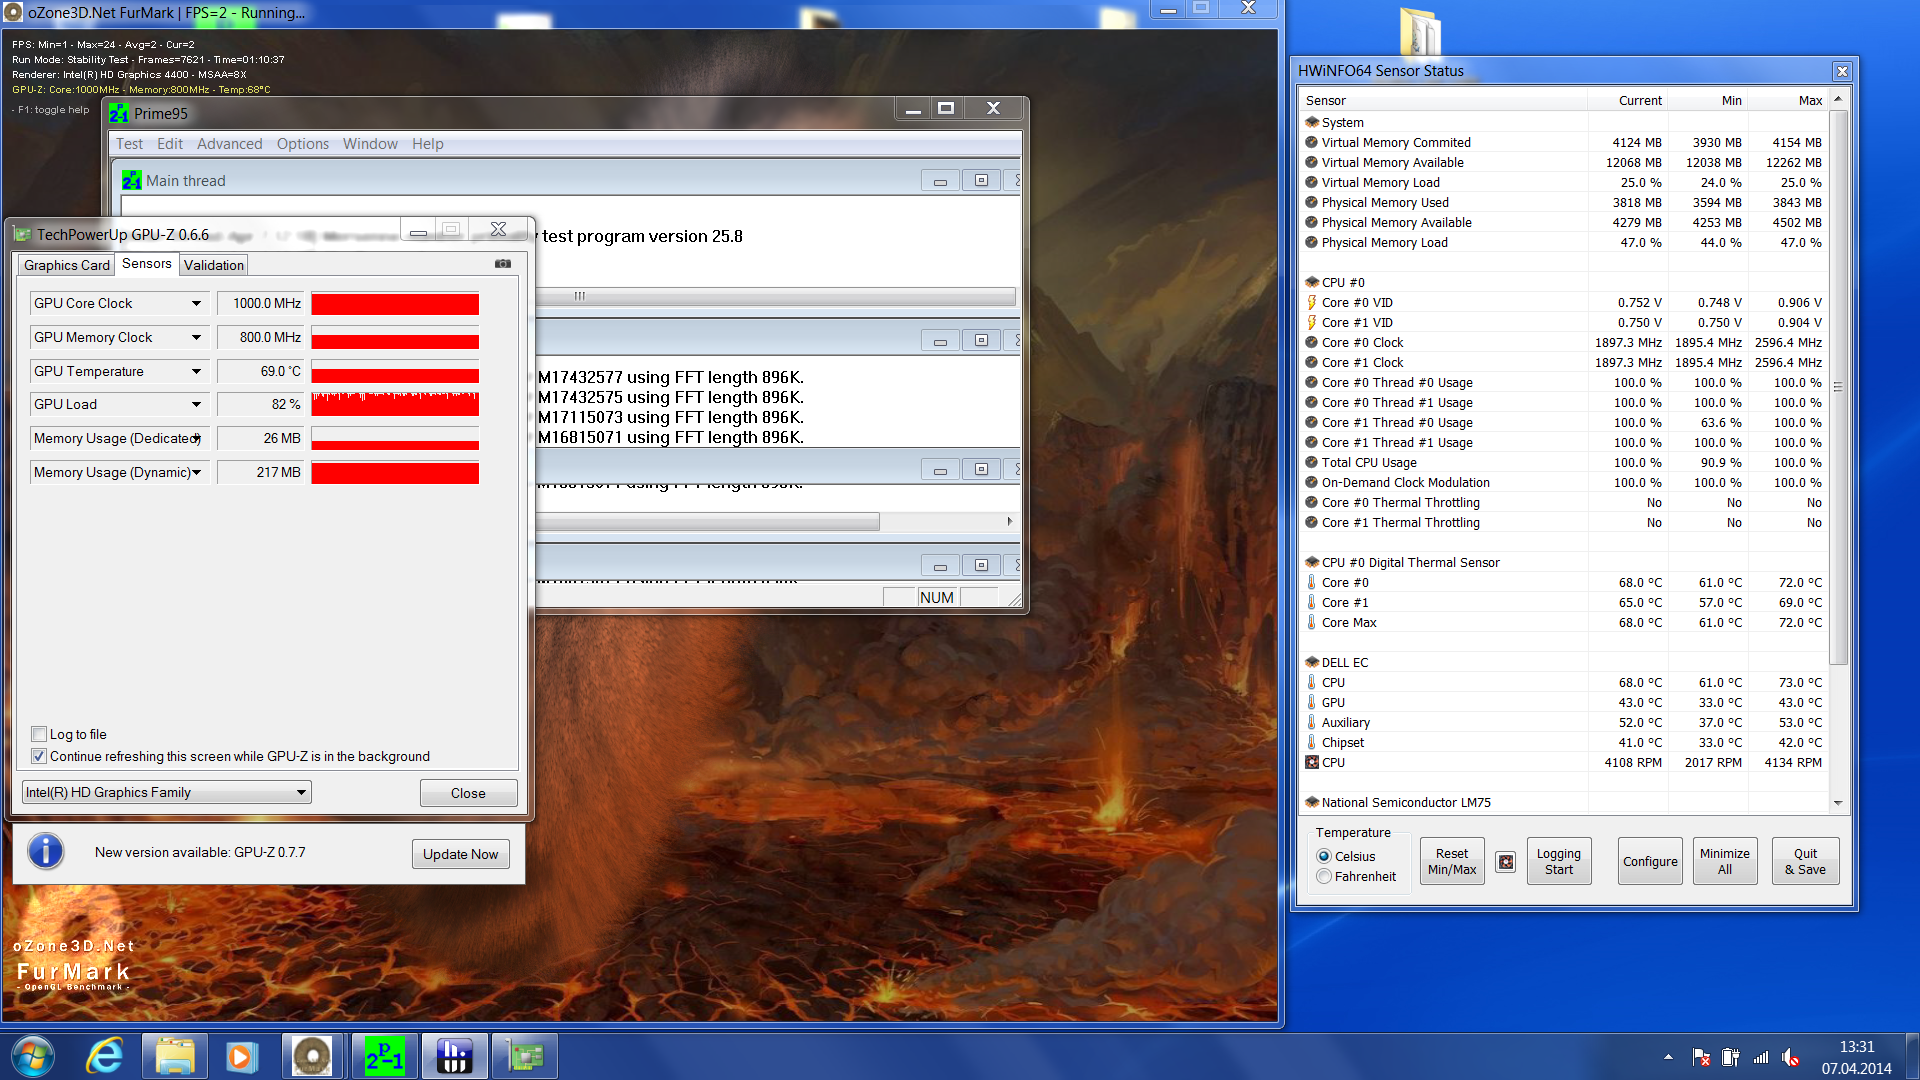Click Reset Min/Max in HWiNFO
Screen dimensions: 1920x1080
click(1452, 861)
